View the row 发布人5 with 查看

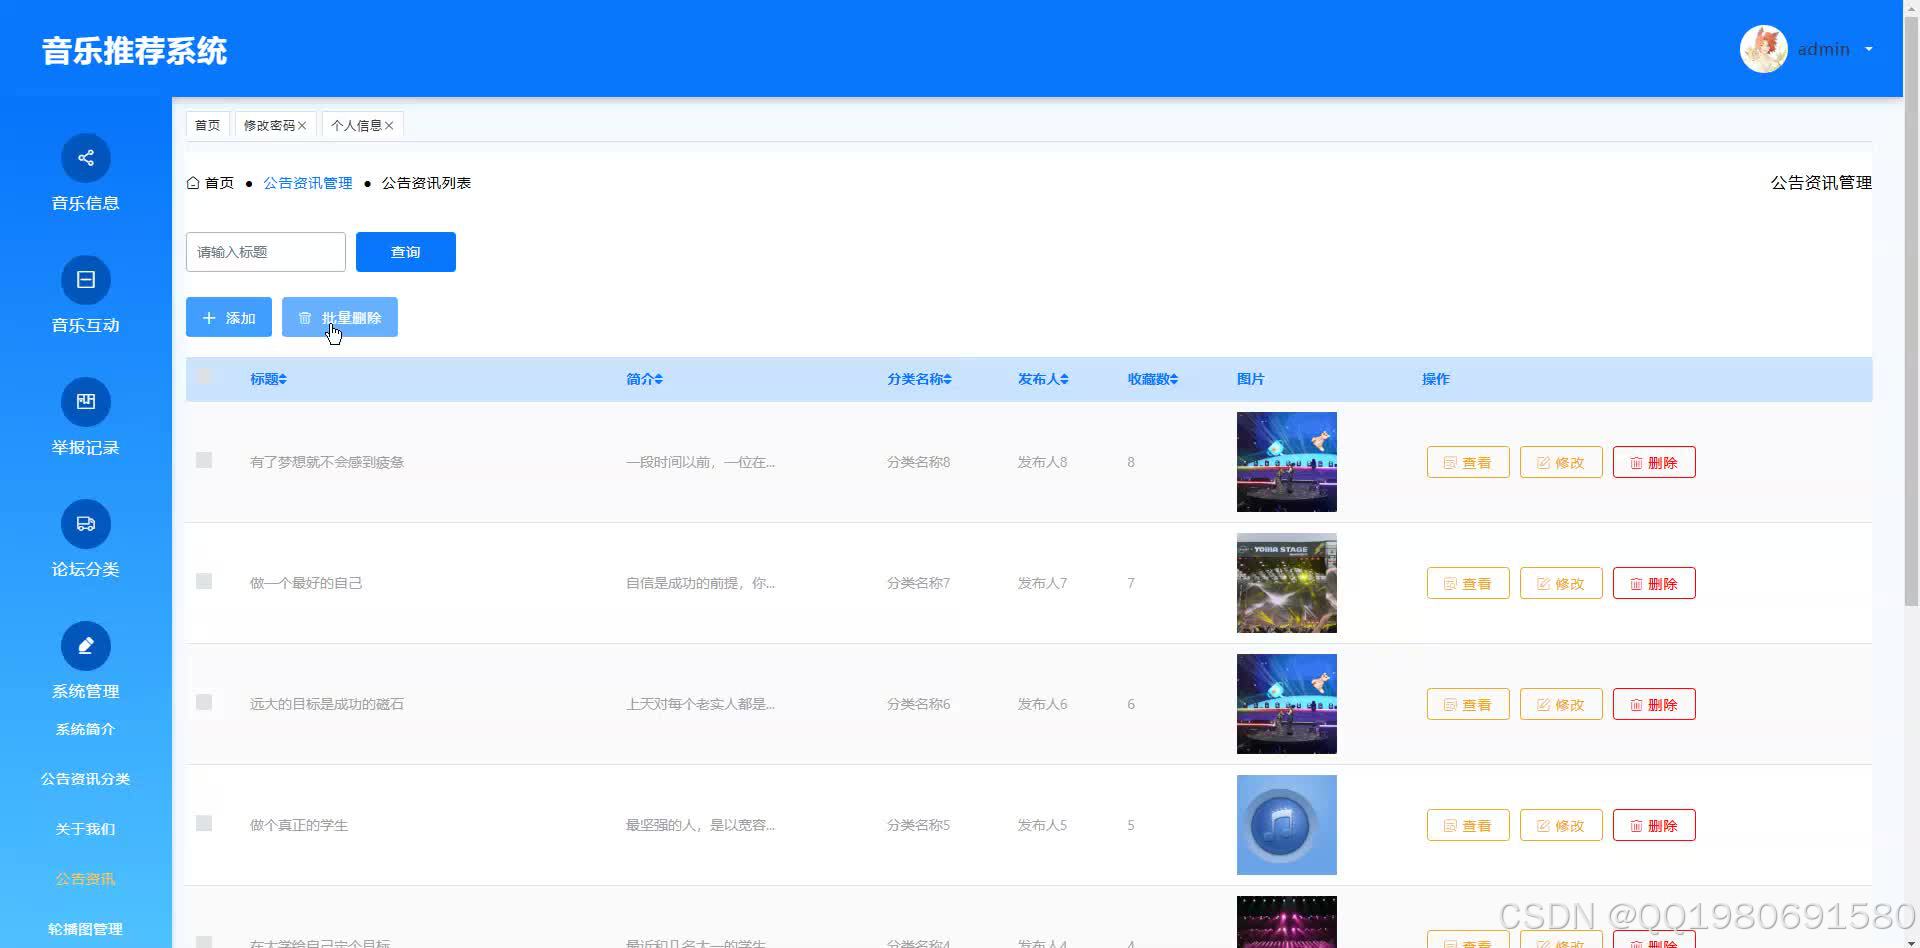[x=1468, y=825]
